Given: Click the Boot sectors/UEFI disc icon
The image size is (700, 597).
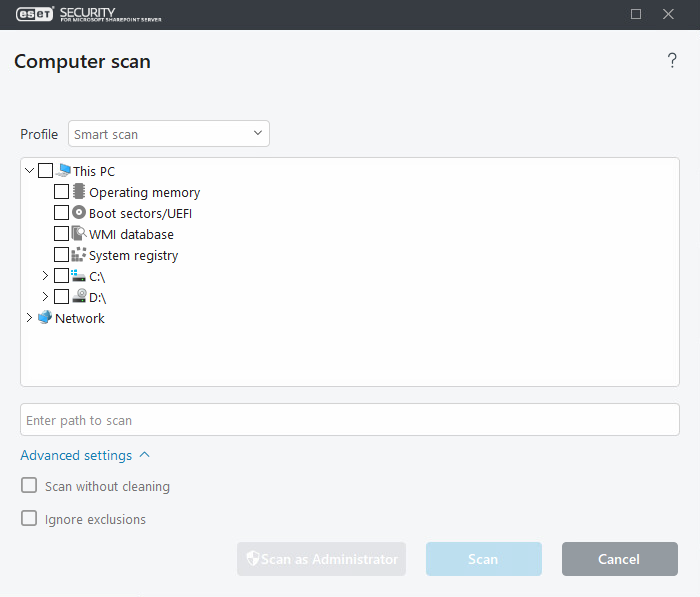Looking at the screenshot, I should tap(79, 213).
